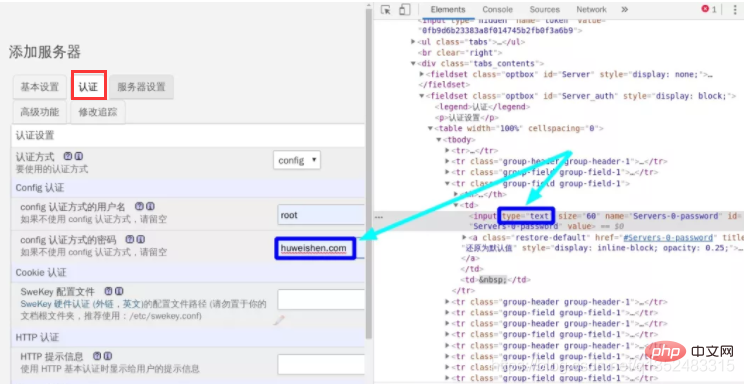This screenshot has width=744, height=384.
Task: Focus the HTTP 提示信息 input field
Action: point(321,364)
